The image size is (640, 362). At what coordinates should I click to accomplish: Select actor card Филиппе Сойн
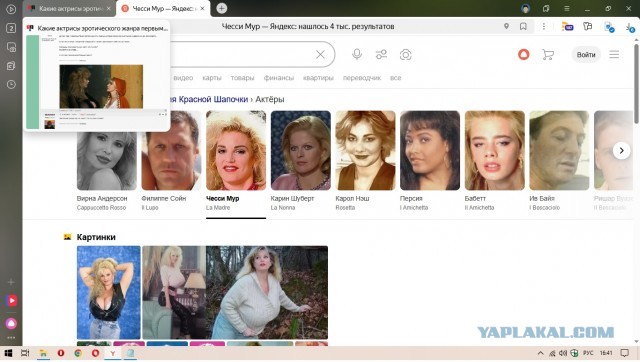pyautogui.click(x=171, y=161)
